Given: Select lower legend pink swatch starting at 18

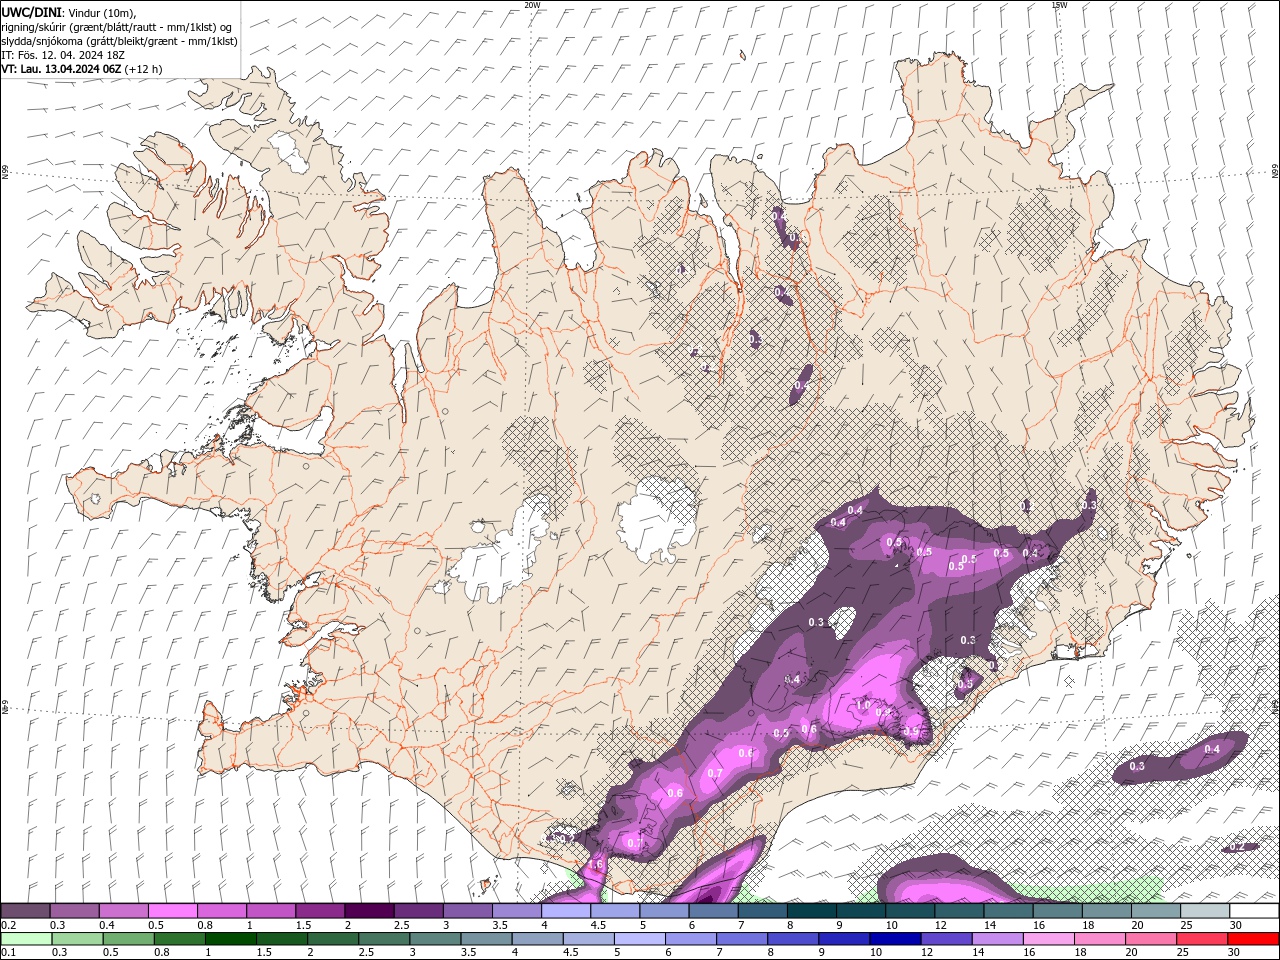Looking at the screenshot, I should tap(1100, 939).
